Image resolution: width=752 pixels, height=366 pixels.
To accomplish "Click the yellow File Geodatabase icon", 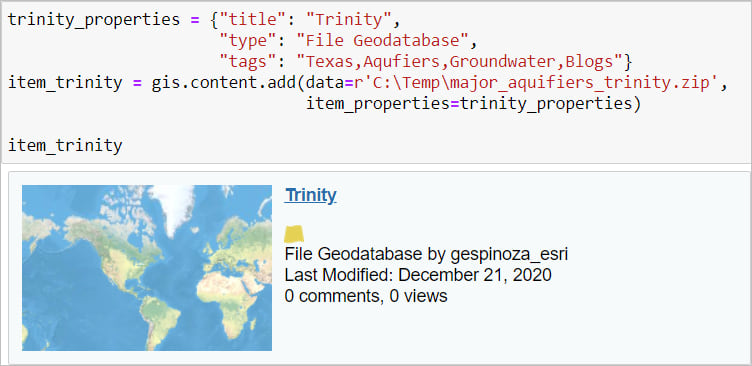I will tap(294, 234).
